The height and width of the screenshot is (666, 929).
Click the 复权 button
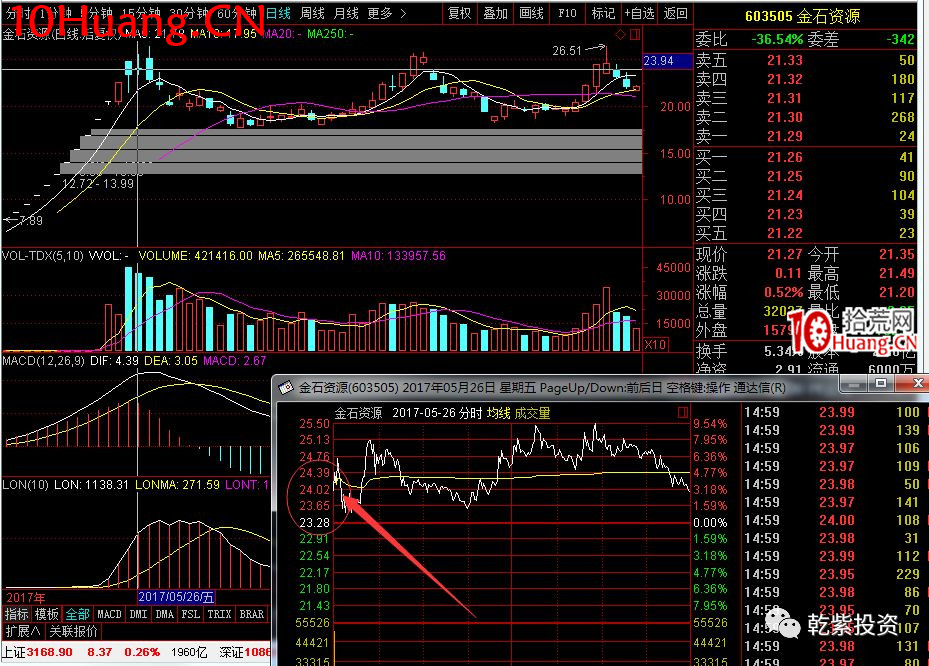(x=460, y=13)
